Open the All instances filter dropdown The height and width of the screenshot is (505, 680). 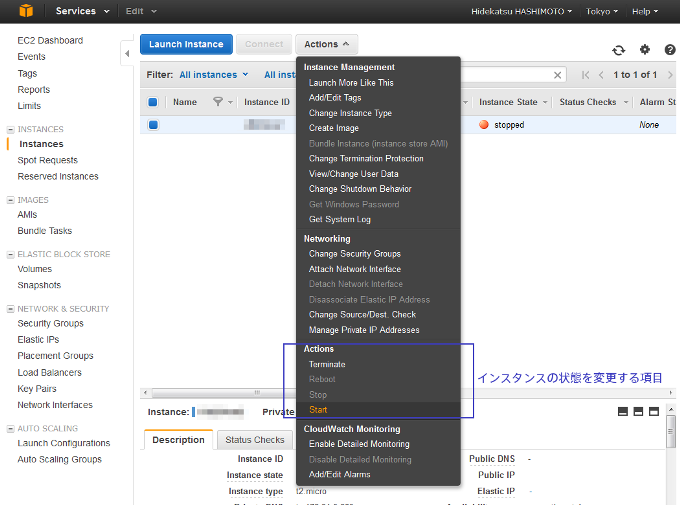pos(214,75)
